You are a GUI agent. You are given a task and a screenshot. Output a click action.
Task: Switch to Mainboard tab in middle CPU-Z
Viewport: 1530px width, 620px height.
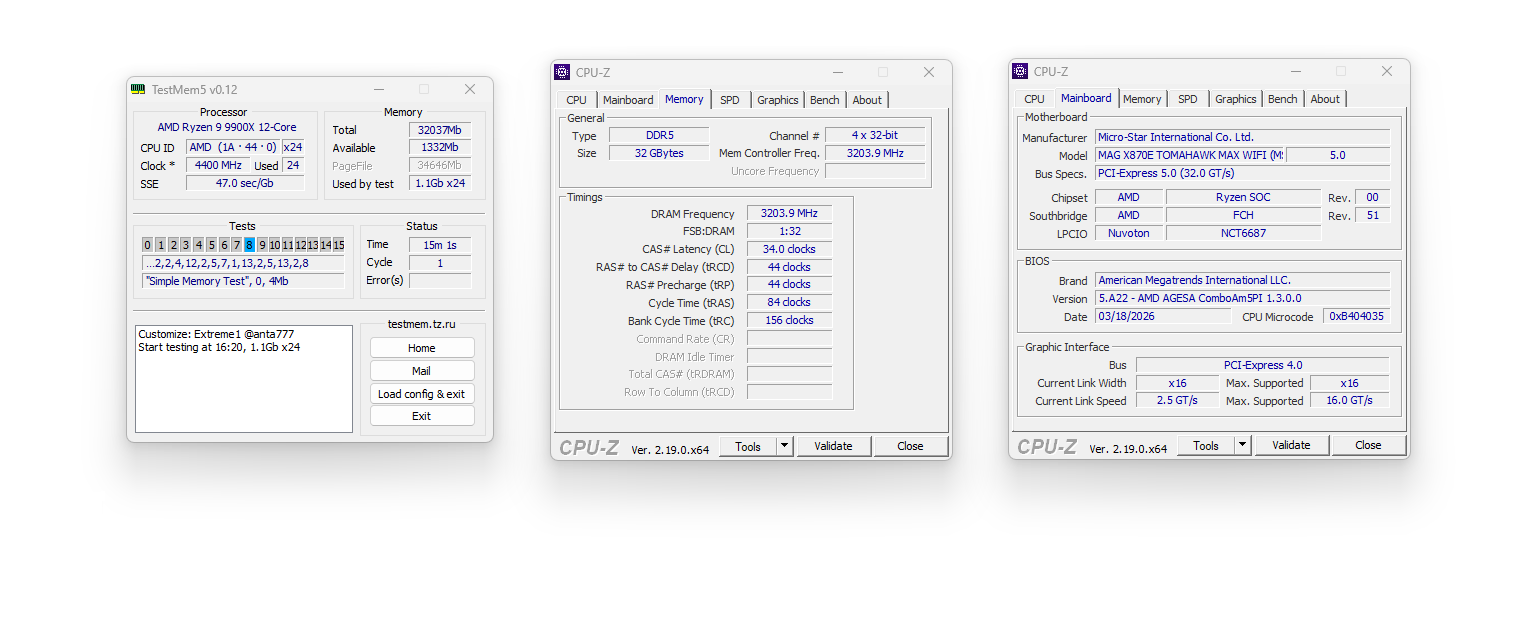click(628, 99)
